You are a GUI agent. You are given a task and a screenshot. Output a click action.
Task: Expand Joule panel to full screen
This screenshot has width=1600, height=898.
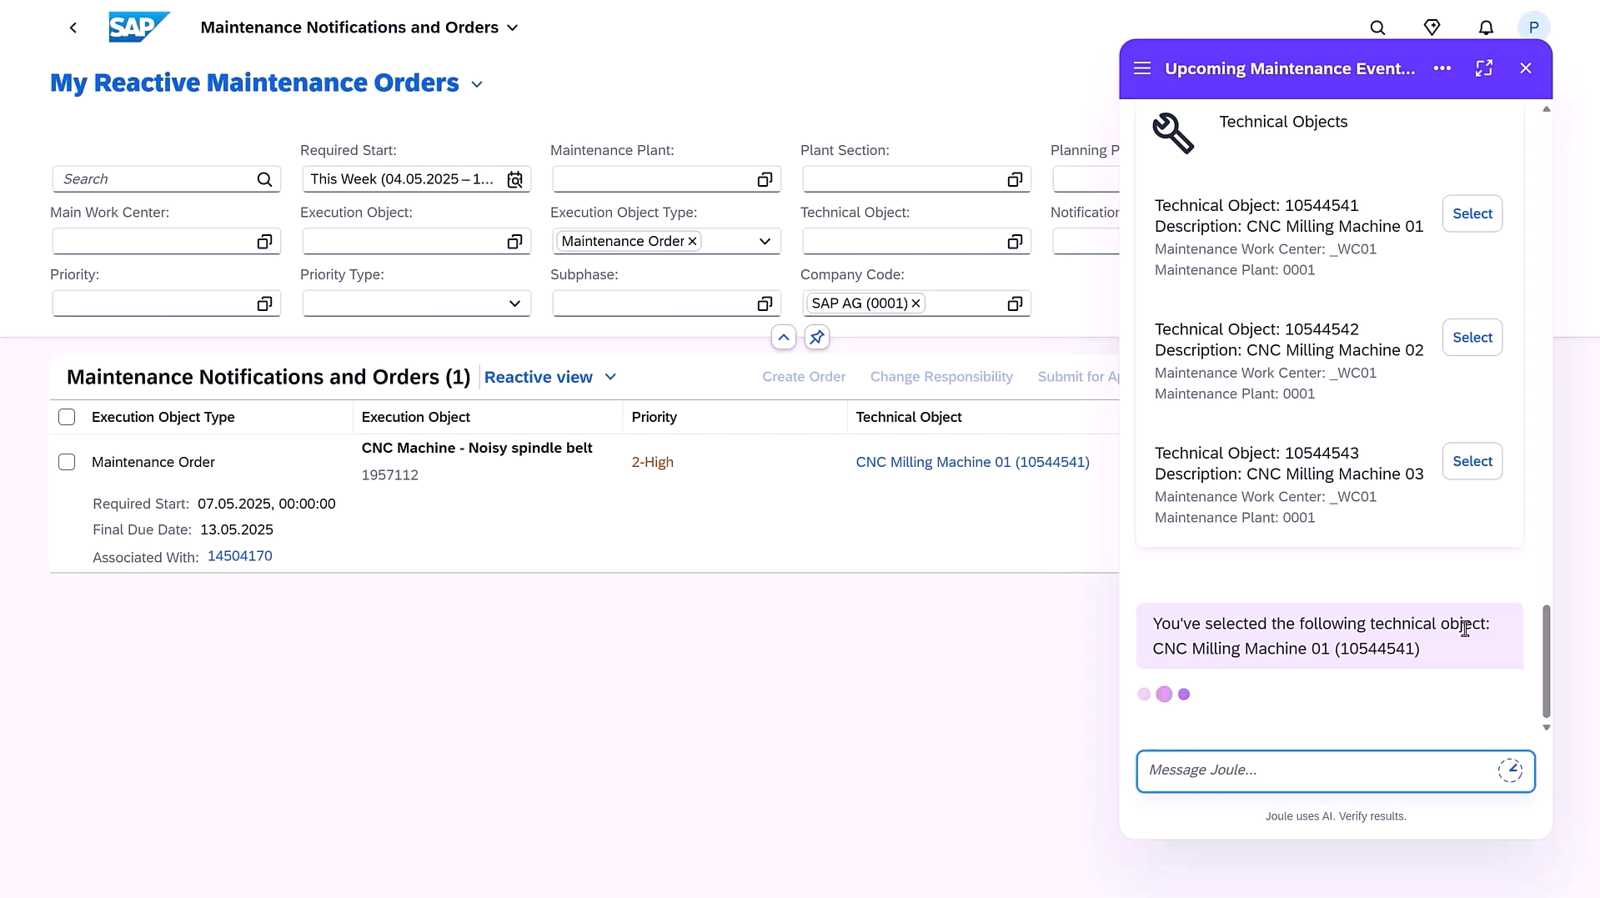(1484, 68)
